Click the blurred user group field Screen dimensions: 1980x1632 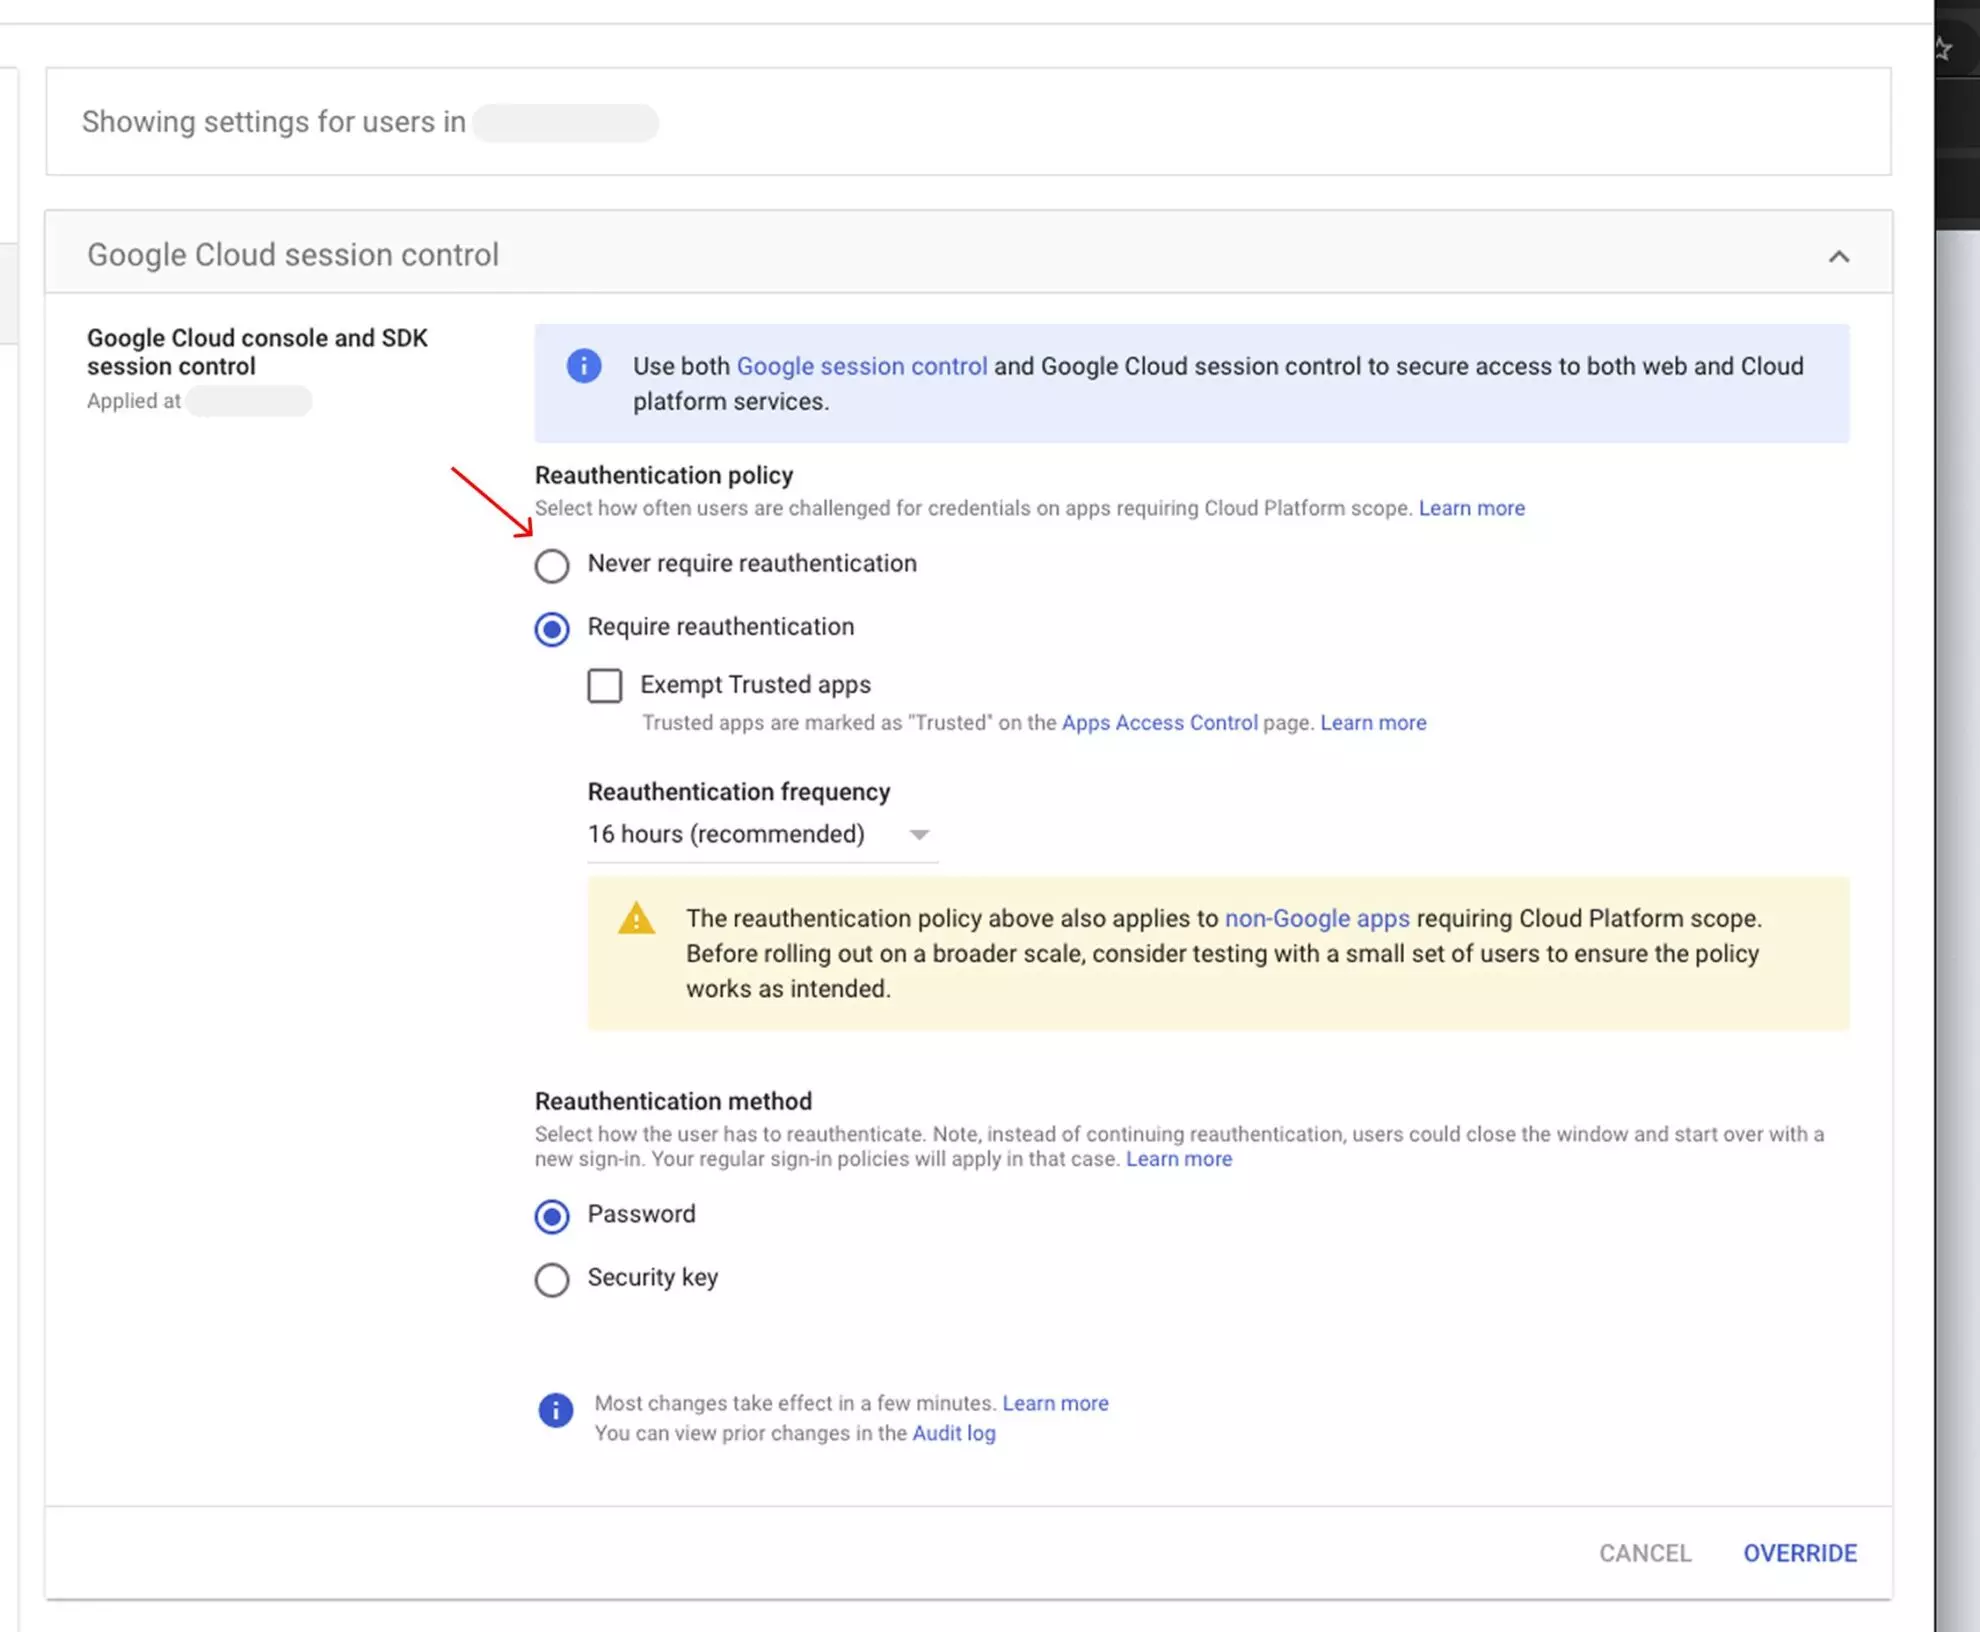565,122
